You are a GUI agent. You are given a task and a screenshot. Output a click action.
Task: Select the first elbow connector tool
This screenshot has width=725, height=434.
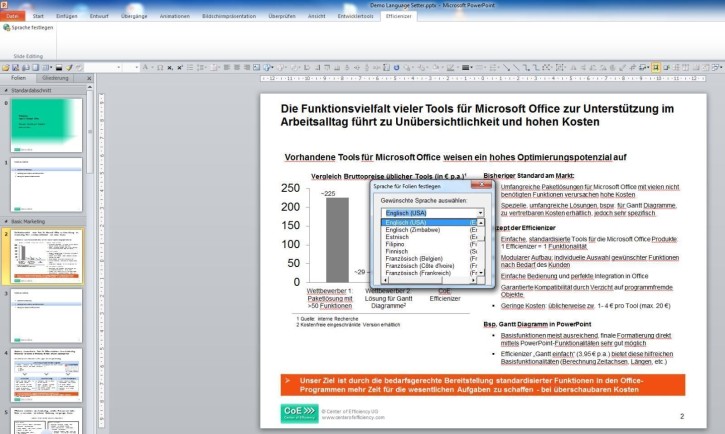coord(526,67)
